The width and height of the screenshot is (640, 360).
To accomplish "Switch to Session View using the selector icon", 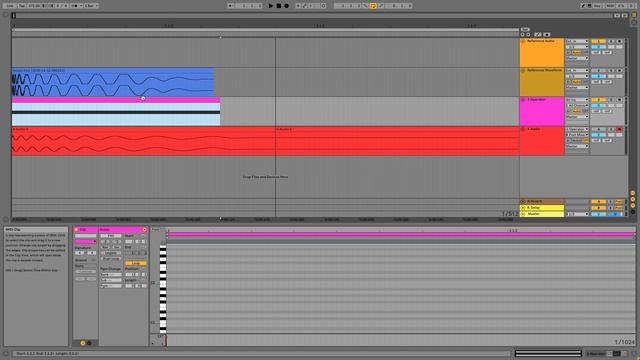I will [634, 22].
